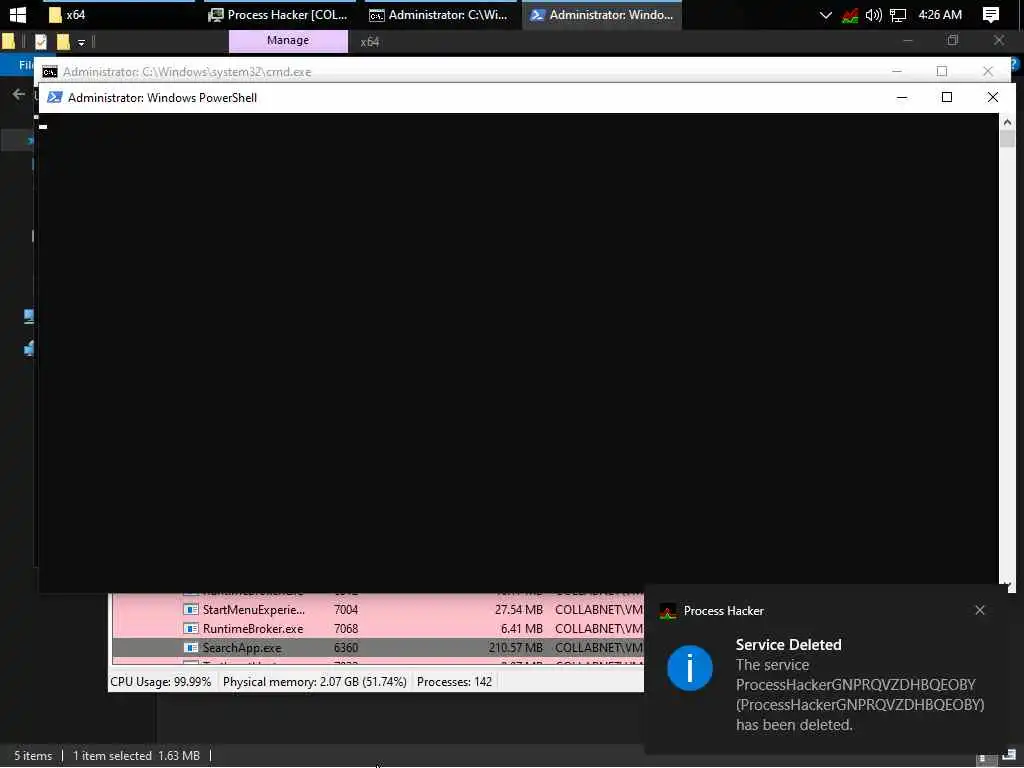
Task: Select the Manage ribbon tab in Explorer
Action: 288,40
